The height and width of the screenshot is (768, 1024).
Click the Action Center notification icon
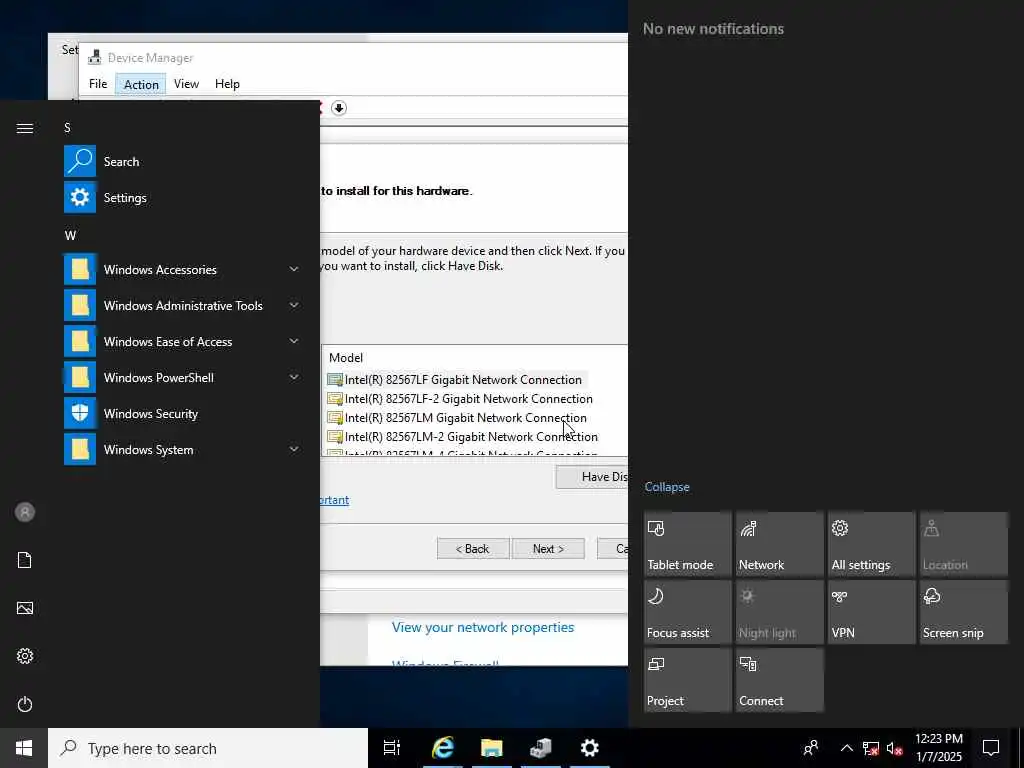[x=991, y=748]
